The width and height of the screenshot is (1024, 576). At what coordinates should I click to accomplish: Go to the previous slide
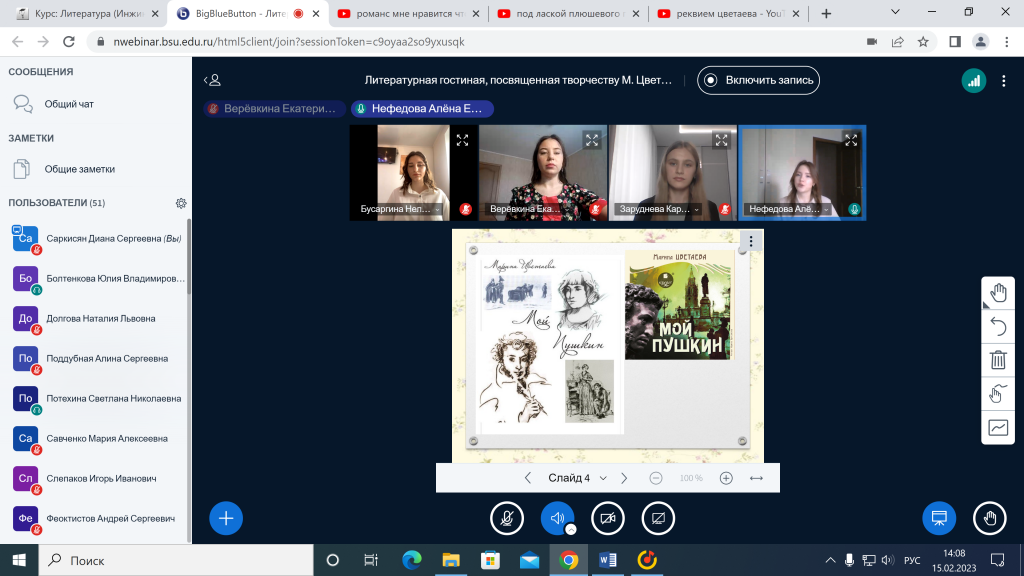[x=528, y=478]
